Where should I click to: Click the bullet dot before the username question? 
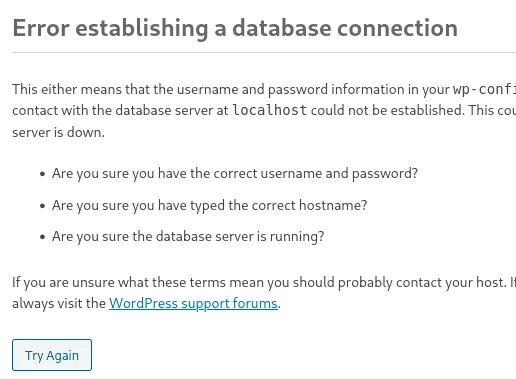click(x=42, y=174)
